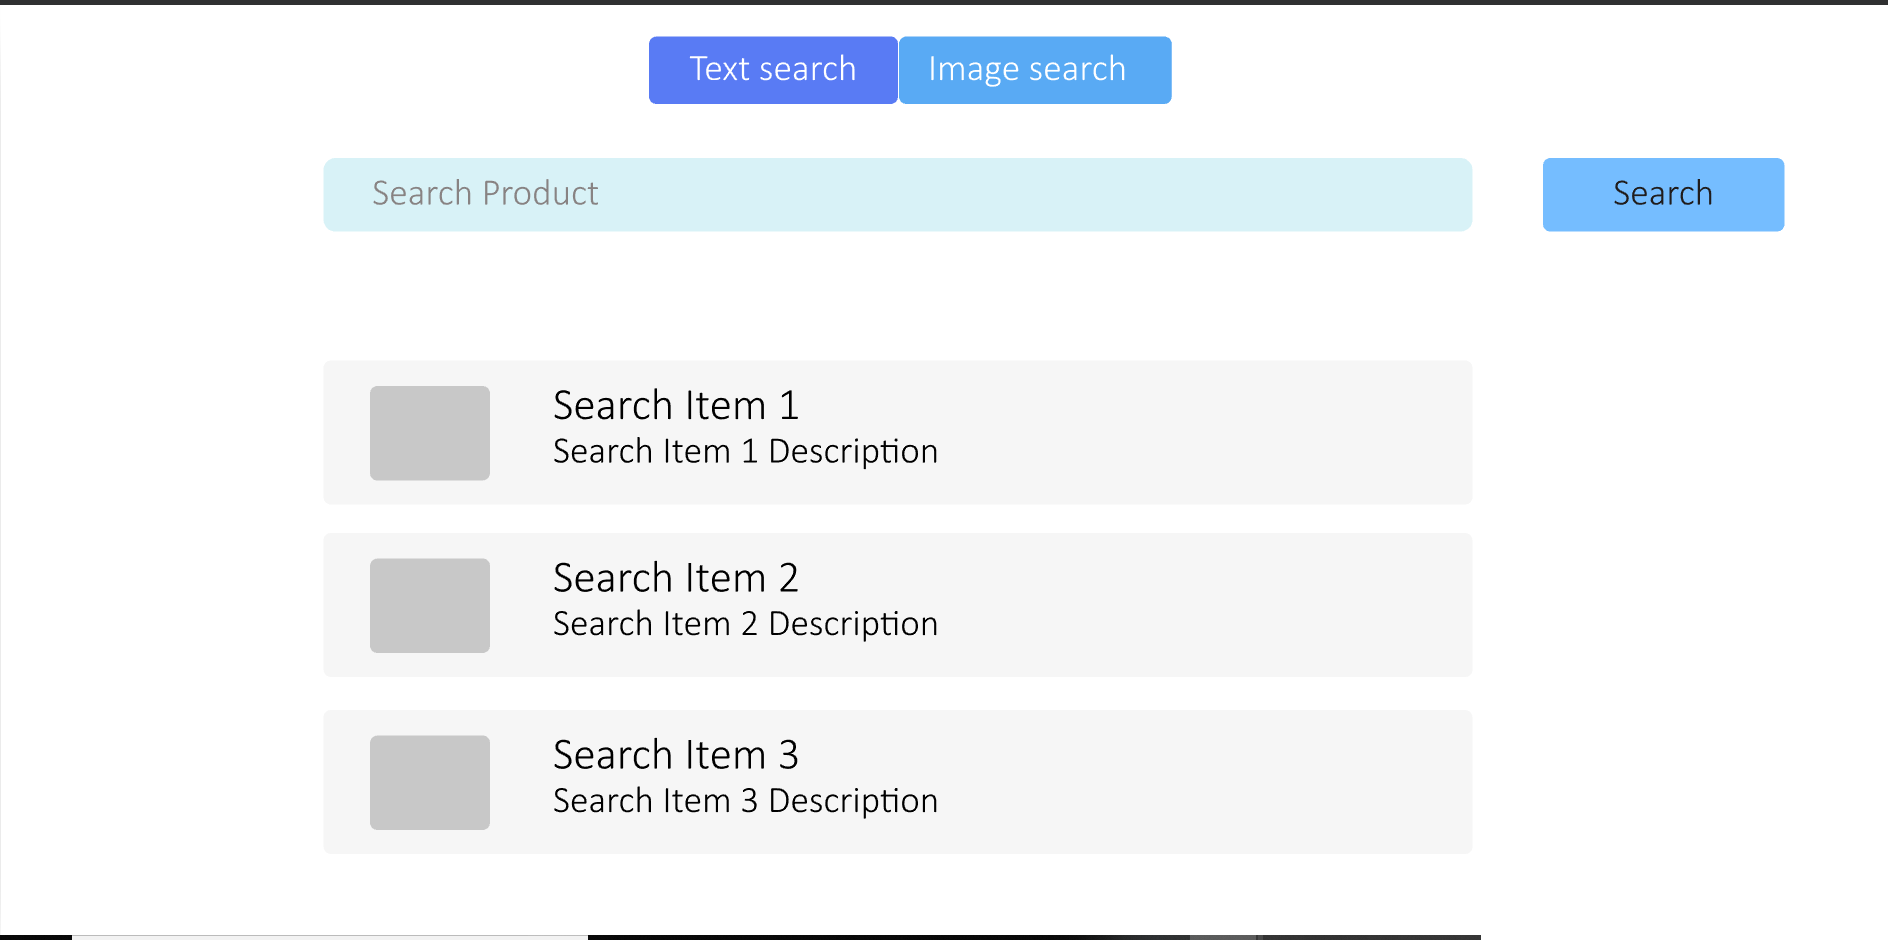Switch to the Image search tab
The height and width of the screenshot is (940, 1888).
(1035, 70)
